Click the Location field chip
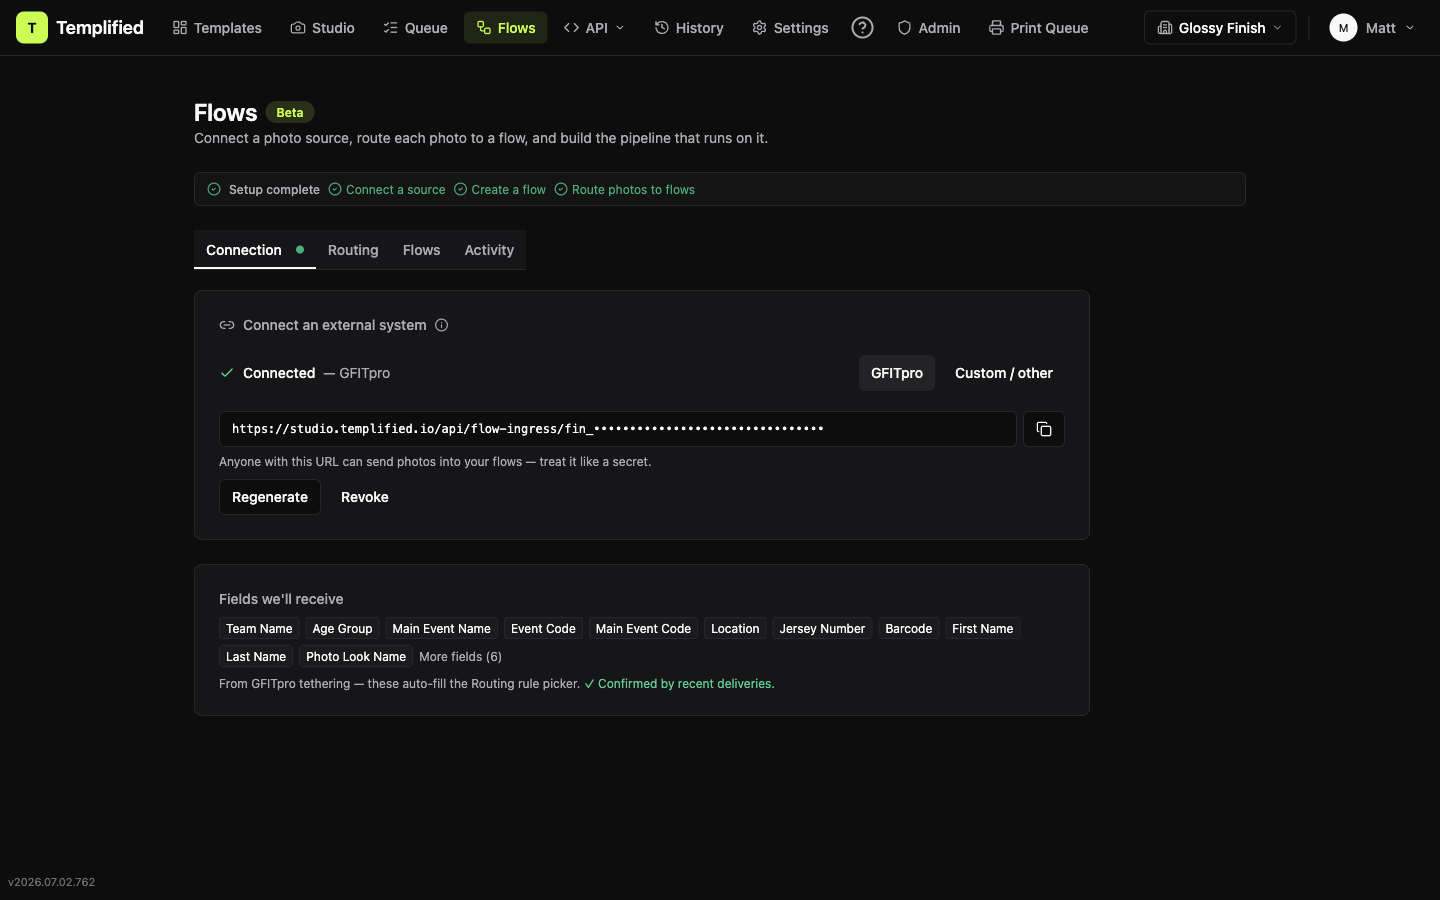The image size is (1440, 900). point(735,629)
